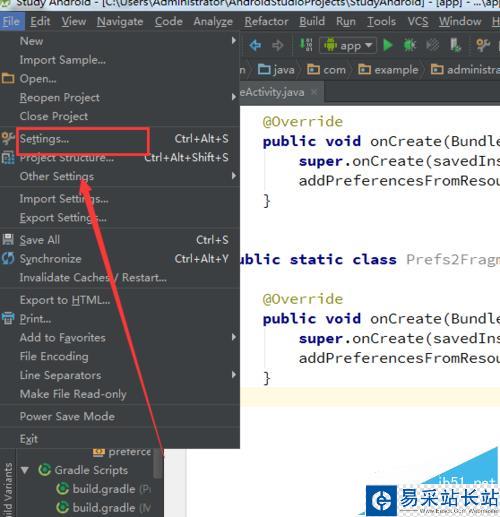The height and width of the screenshot is (517, 500).
Task: Open the Window menu
Action: click(x=460, y=22)
